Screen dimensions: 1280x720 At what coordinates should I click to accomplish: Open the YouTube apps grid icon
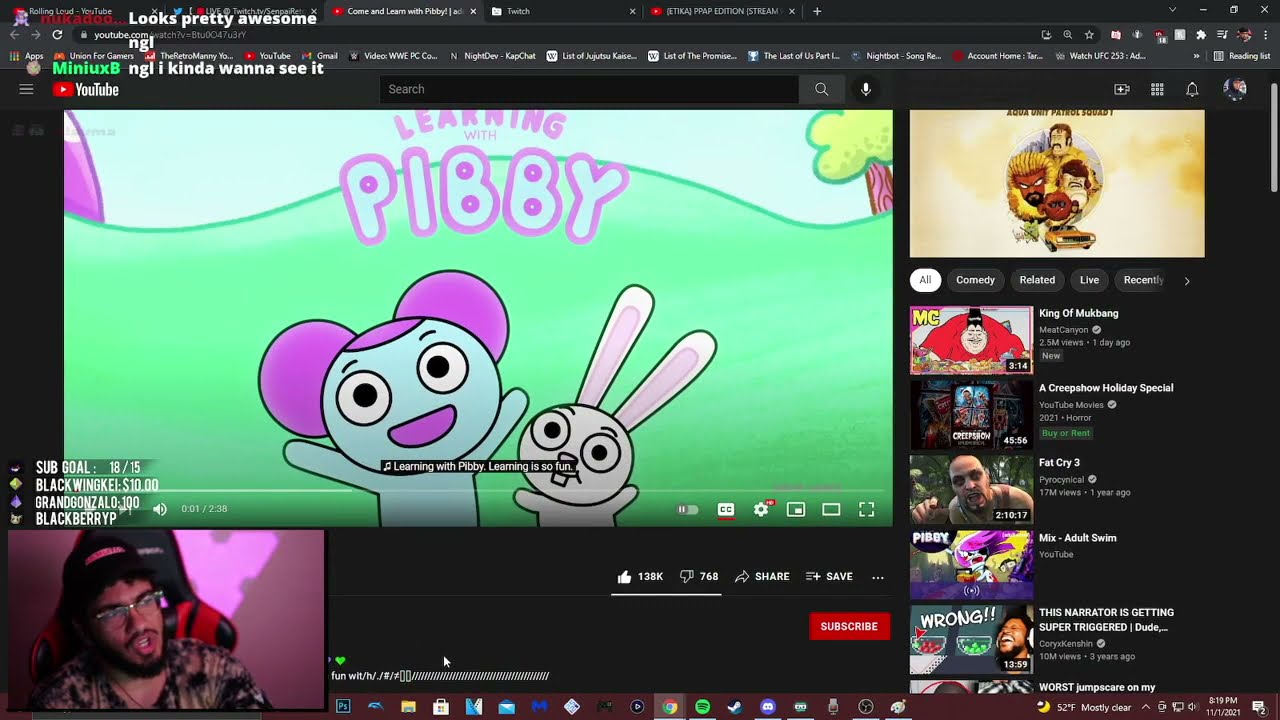pyautogui.click(x=1157, y=89)
